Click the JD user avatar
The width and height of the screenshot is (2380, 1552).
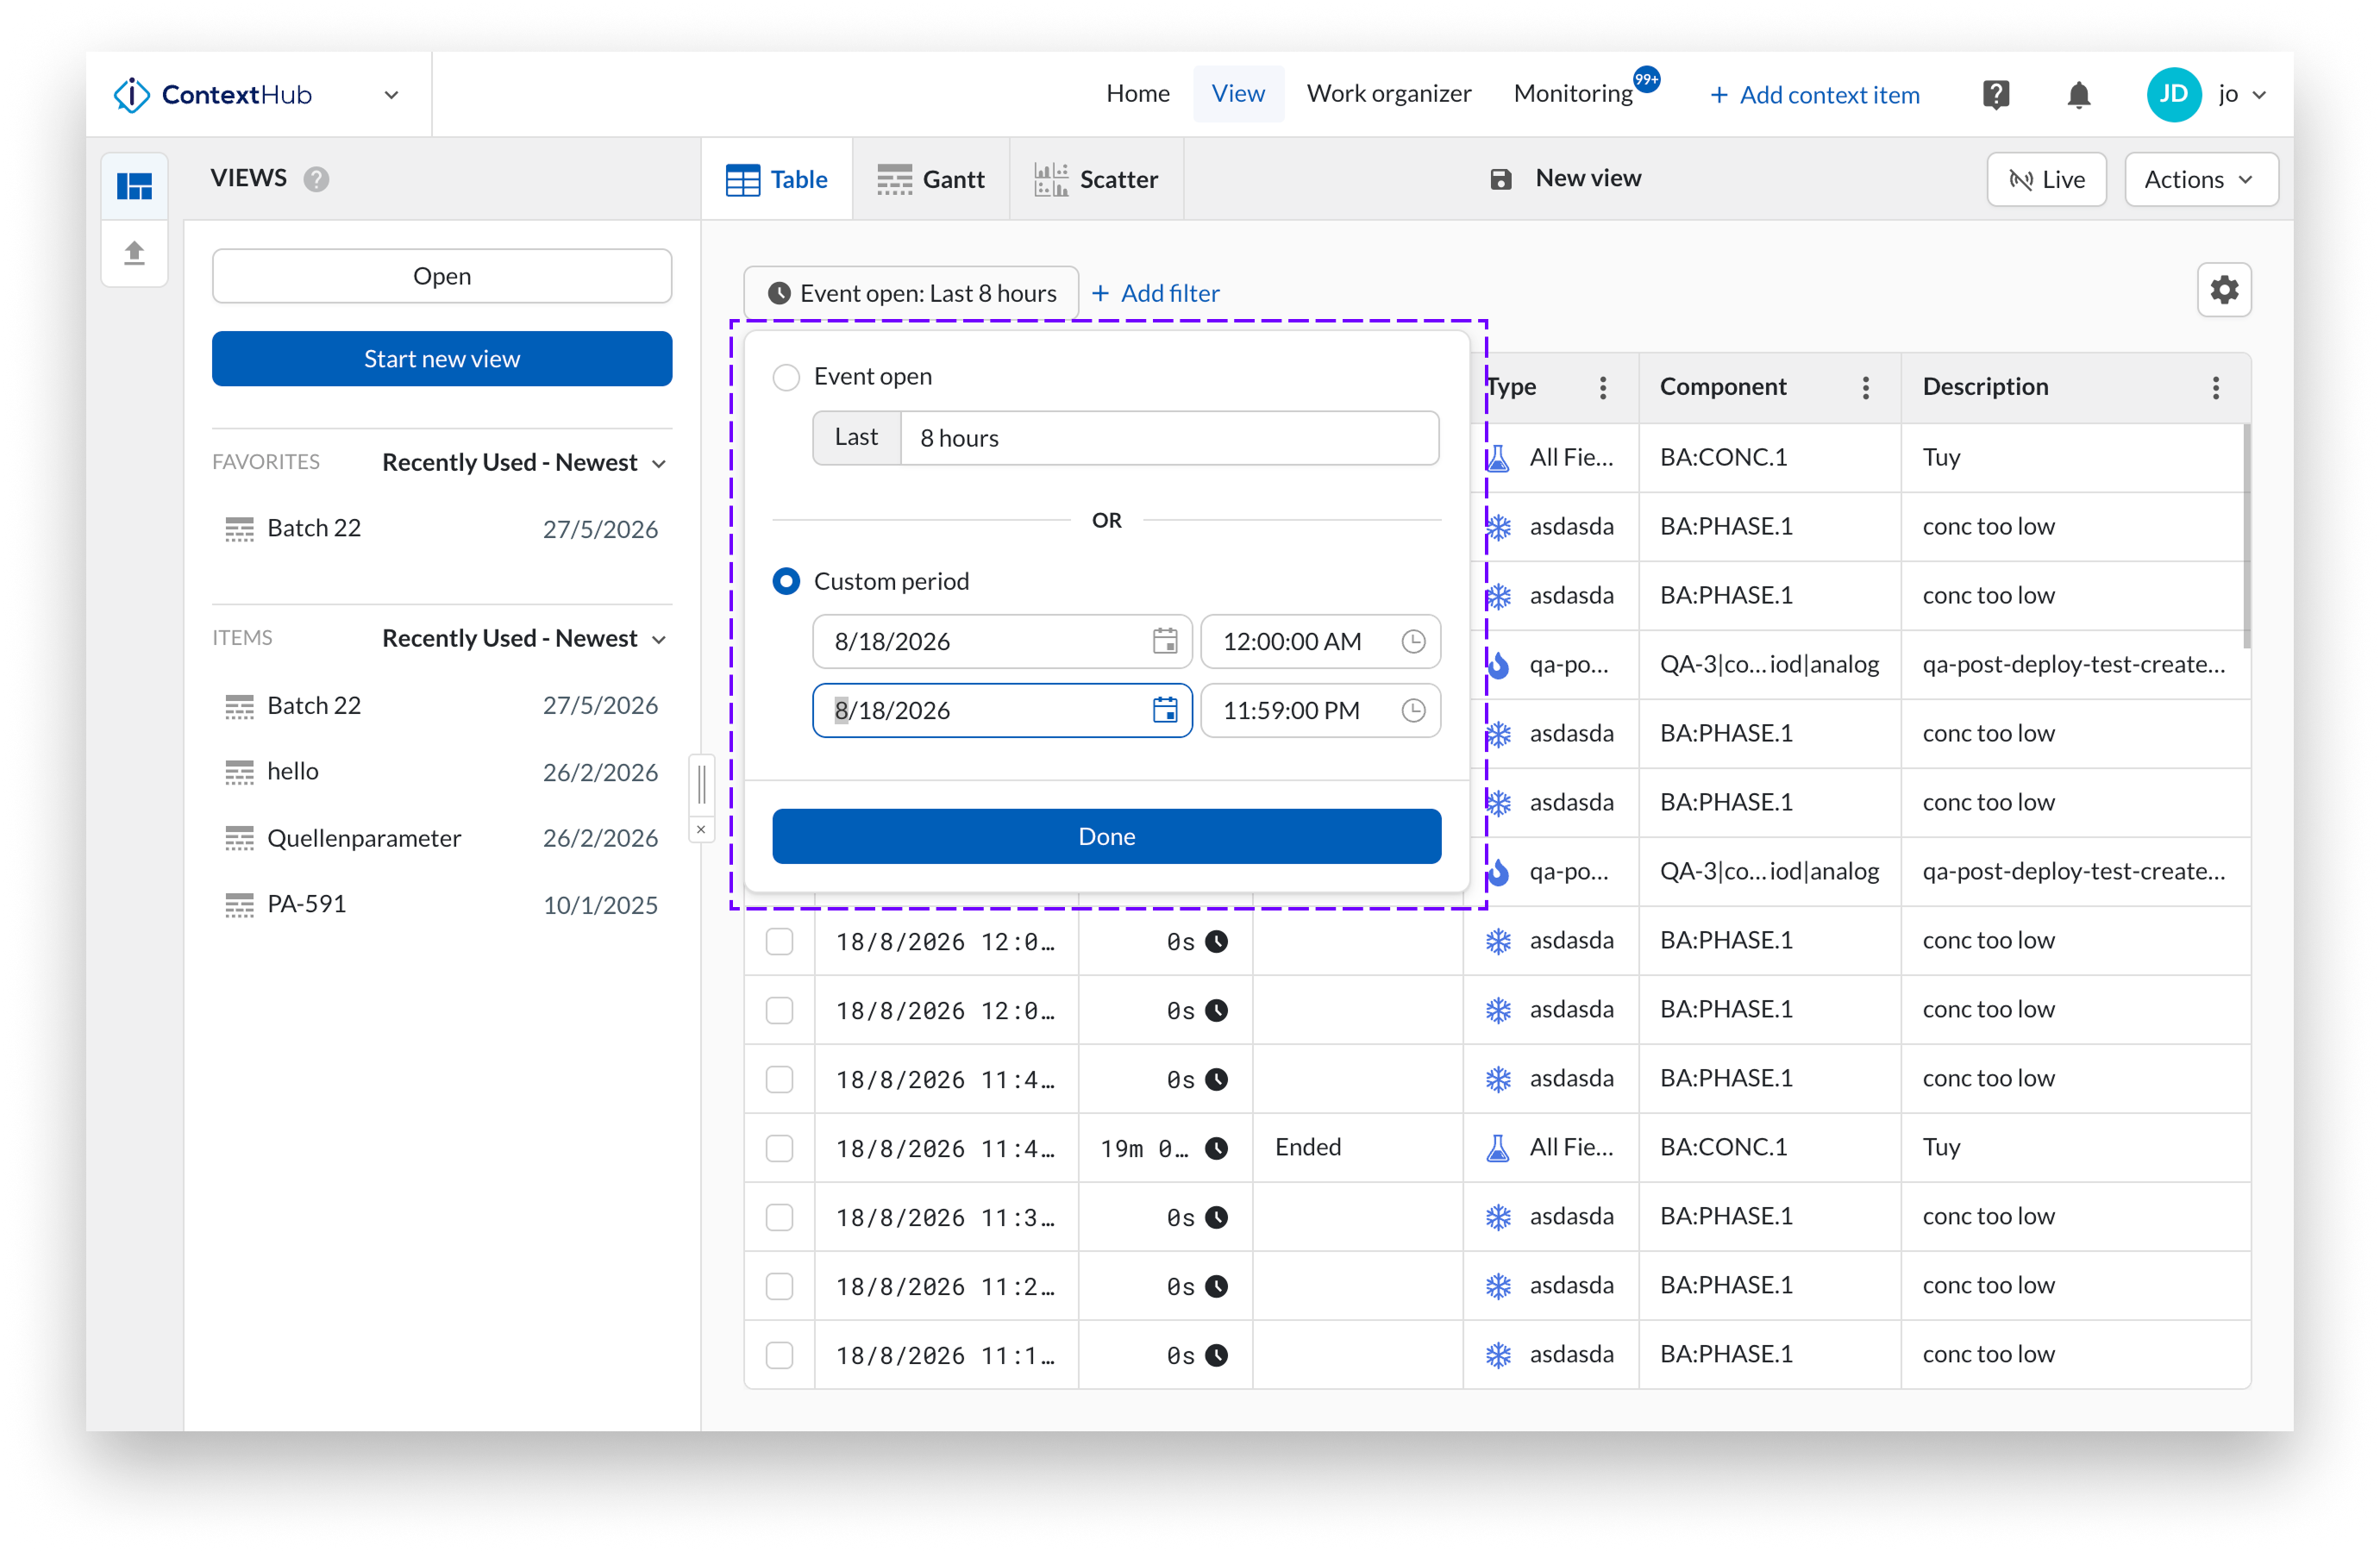(2173, 94)
